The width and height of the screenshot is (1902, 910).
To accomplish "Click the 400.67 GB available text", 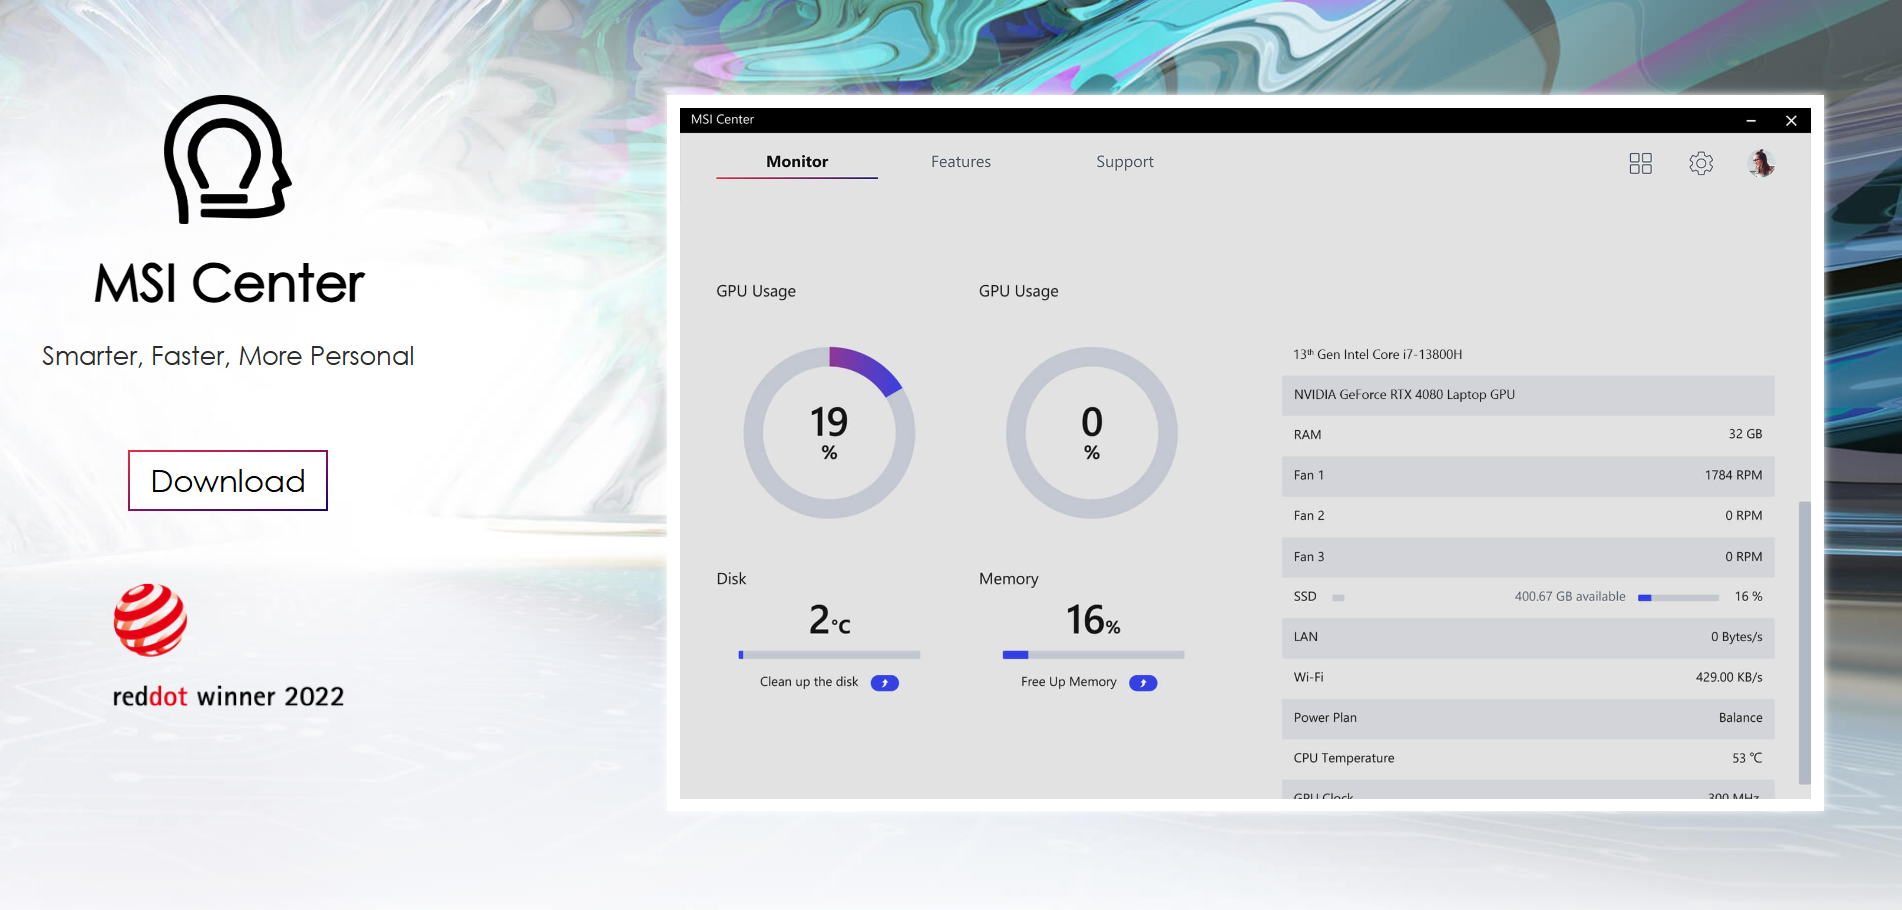I will pyautogui.click(x=1570, y=597).
